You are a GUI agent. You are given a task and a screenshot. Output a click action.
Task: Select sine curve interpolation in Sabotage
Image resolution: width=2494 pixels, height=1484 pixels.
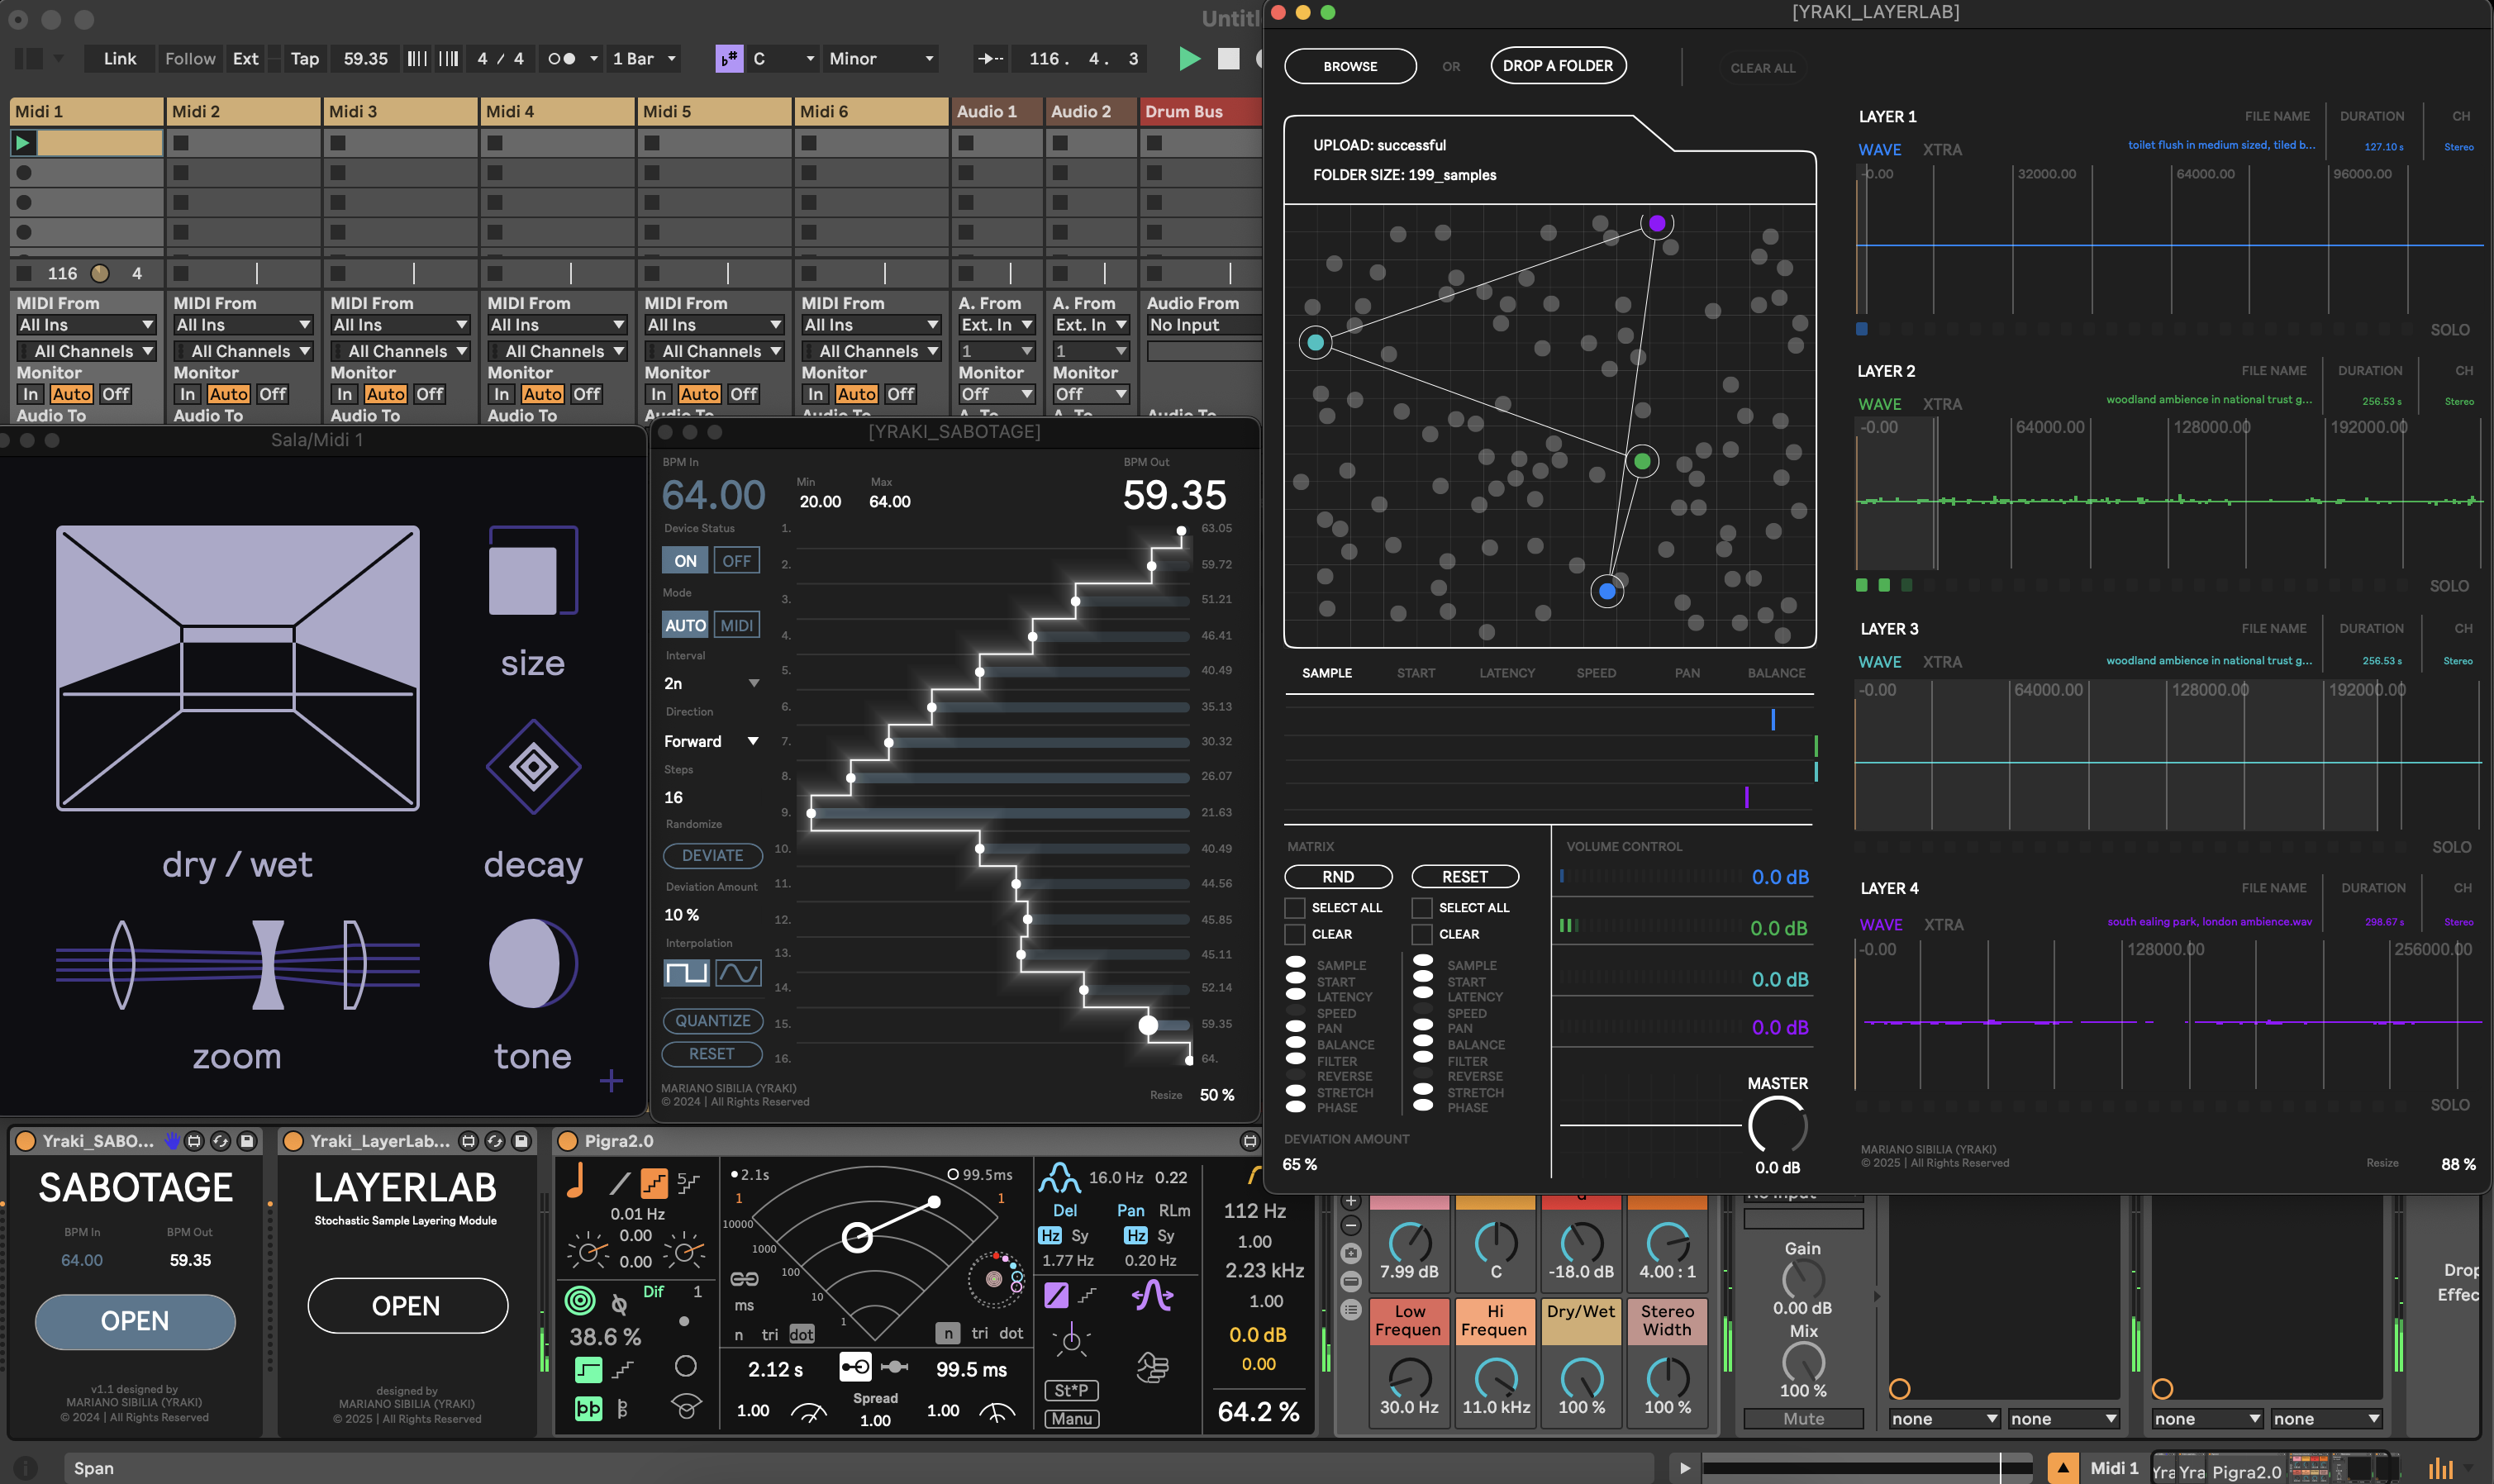pyautogui.click(x=738, y=973)
